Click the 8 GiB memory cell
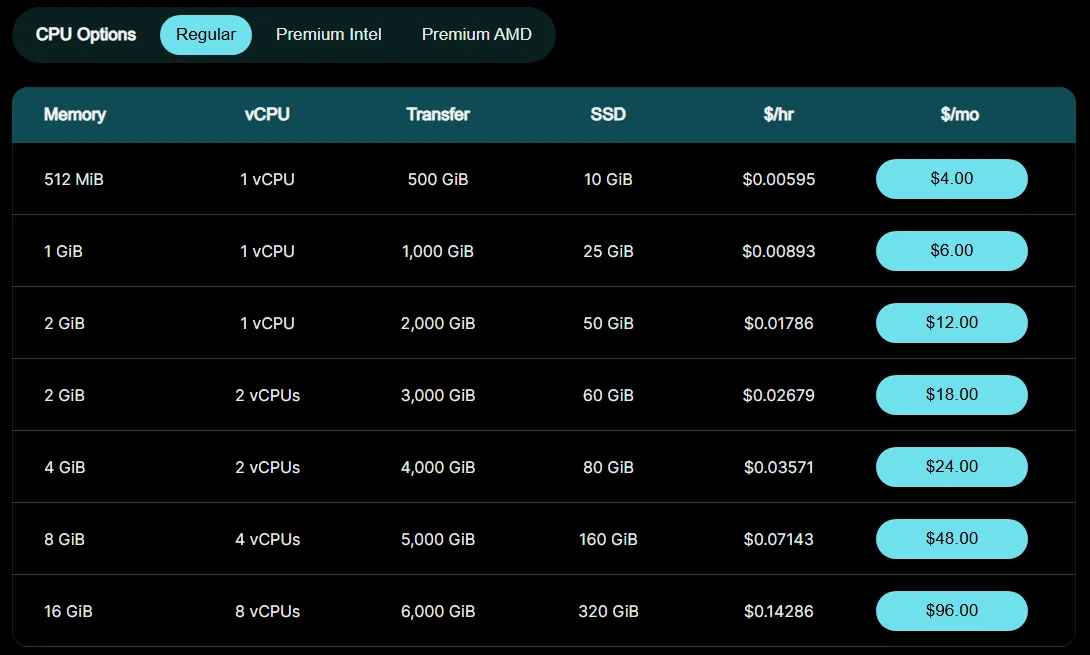 coord(65,540)
